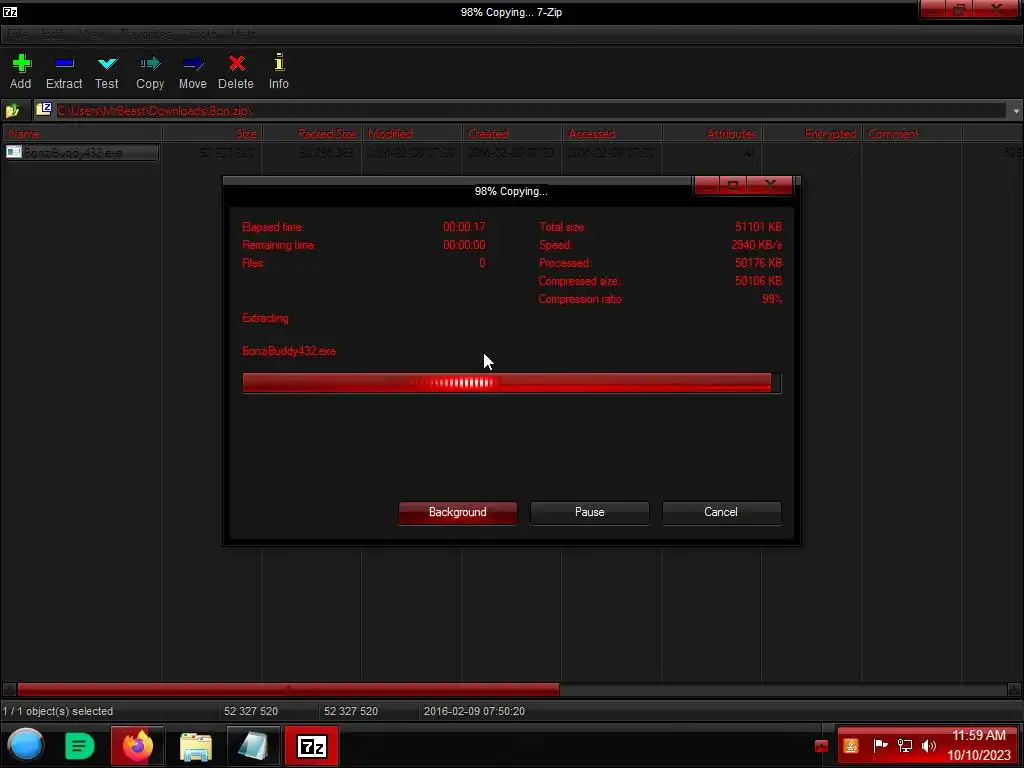Sort by the Modified column header

tap(412, 134)
